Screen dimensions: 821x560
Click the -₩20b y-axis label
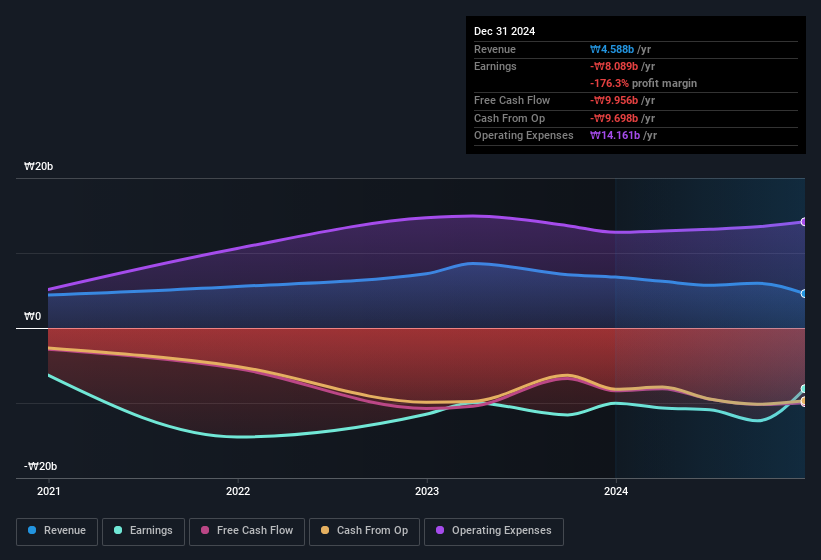coord(40,466)
